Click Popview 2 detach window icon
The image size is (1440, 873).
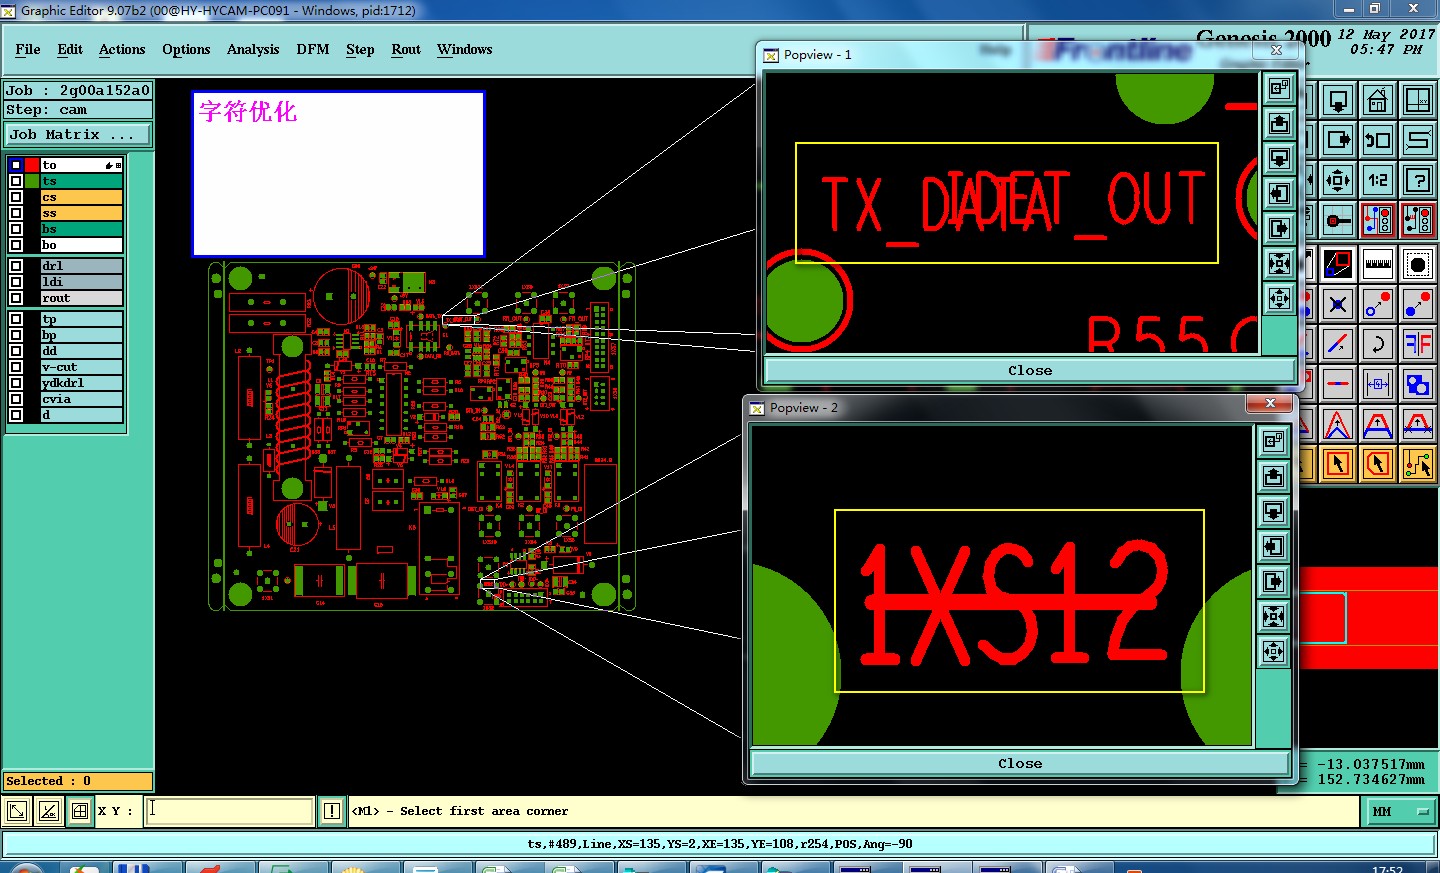click(1273, 441)
